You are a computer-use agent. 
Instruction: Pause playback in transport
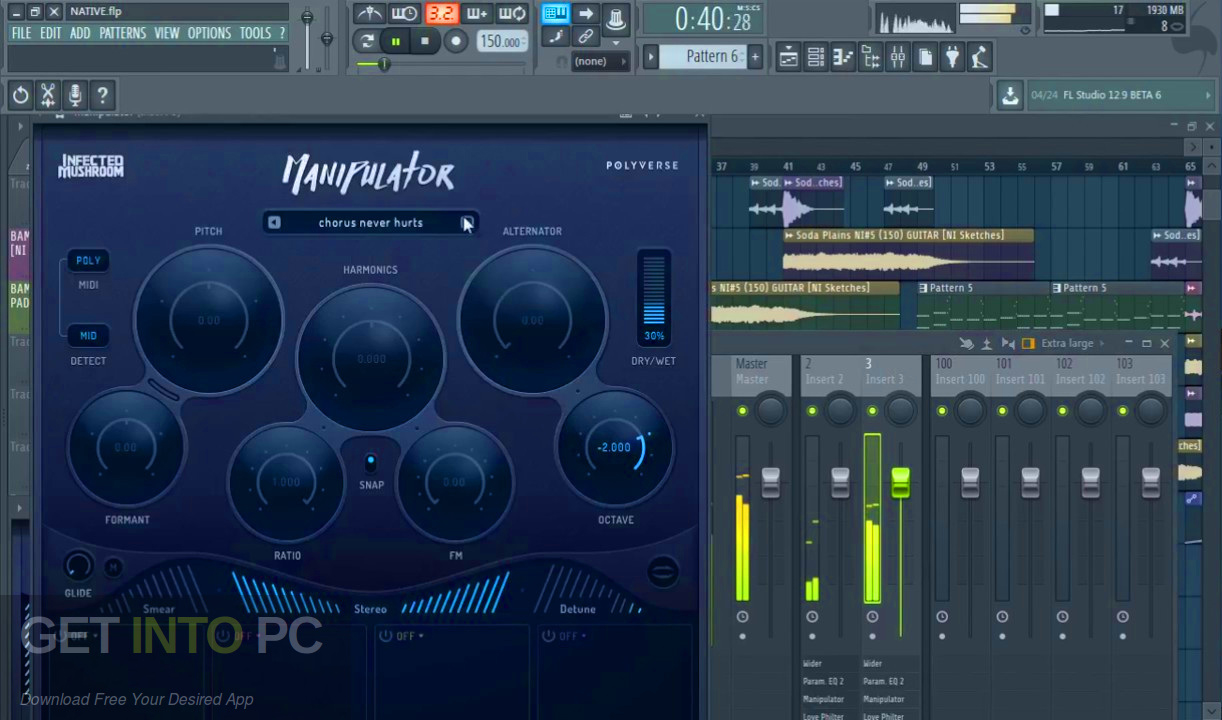(x=396, y=41)
